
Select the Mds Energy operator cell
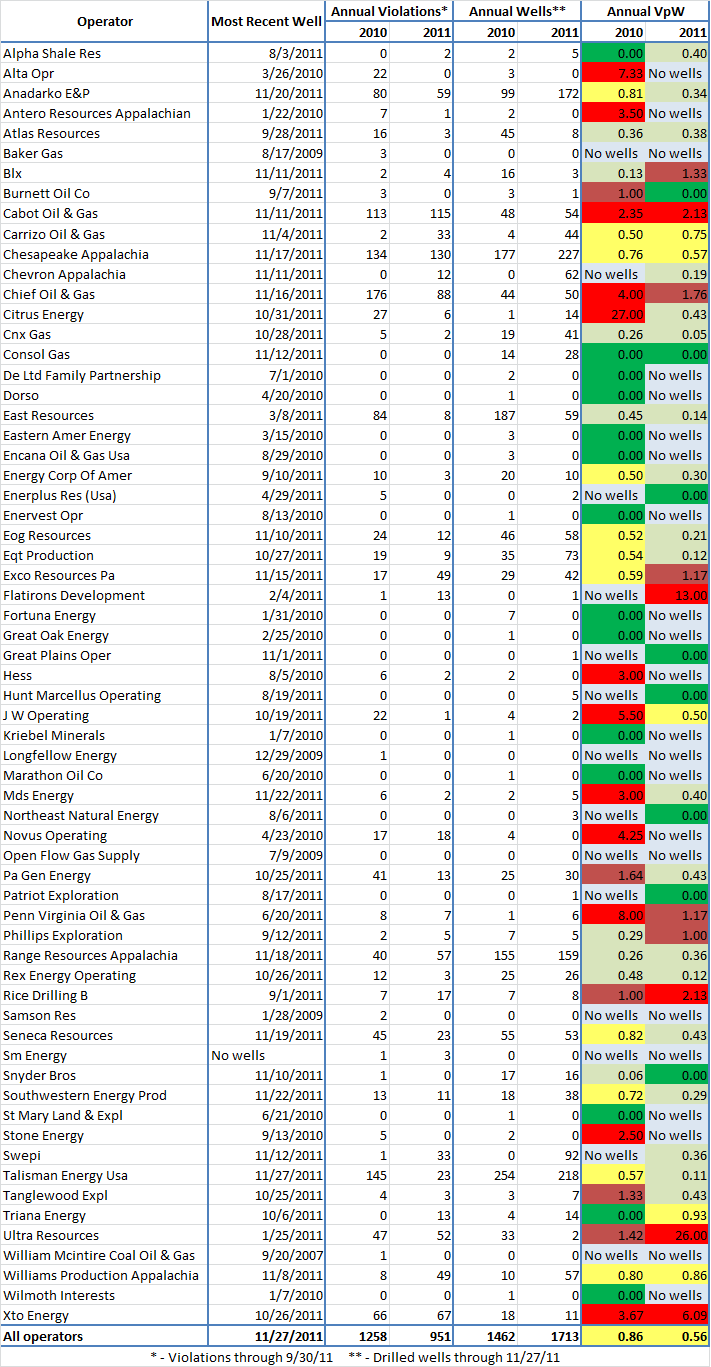[104, 795]
